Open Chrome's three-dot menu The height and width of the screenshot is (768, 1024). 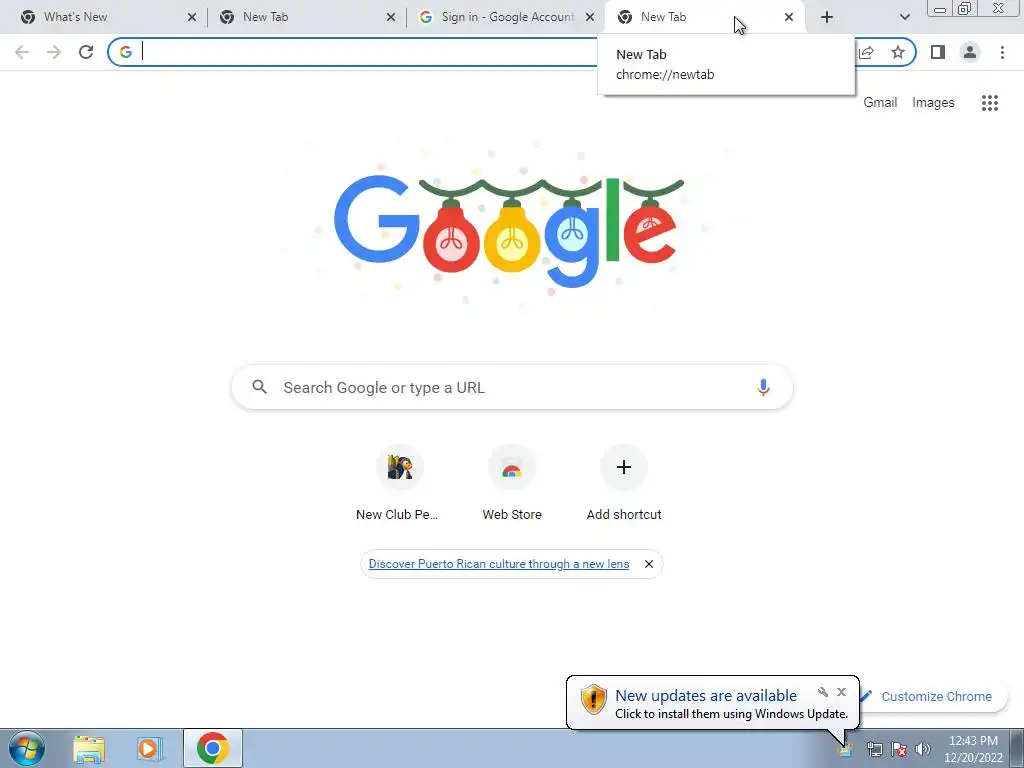pos(1002,52)
